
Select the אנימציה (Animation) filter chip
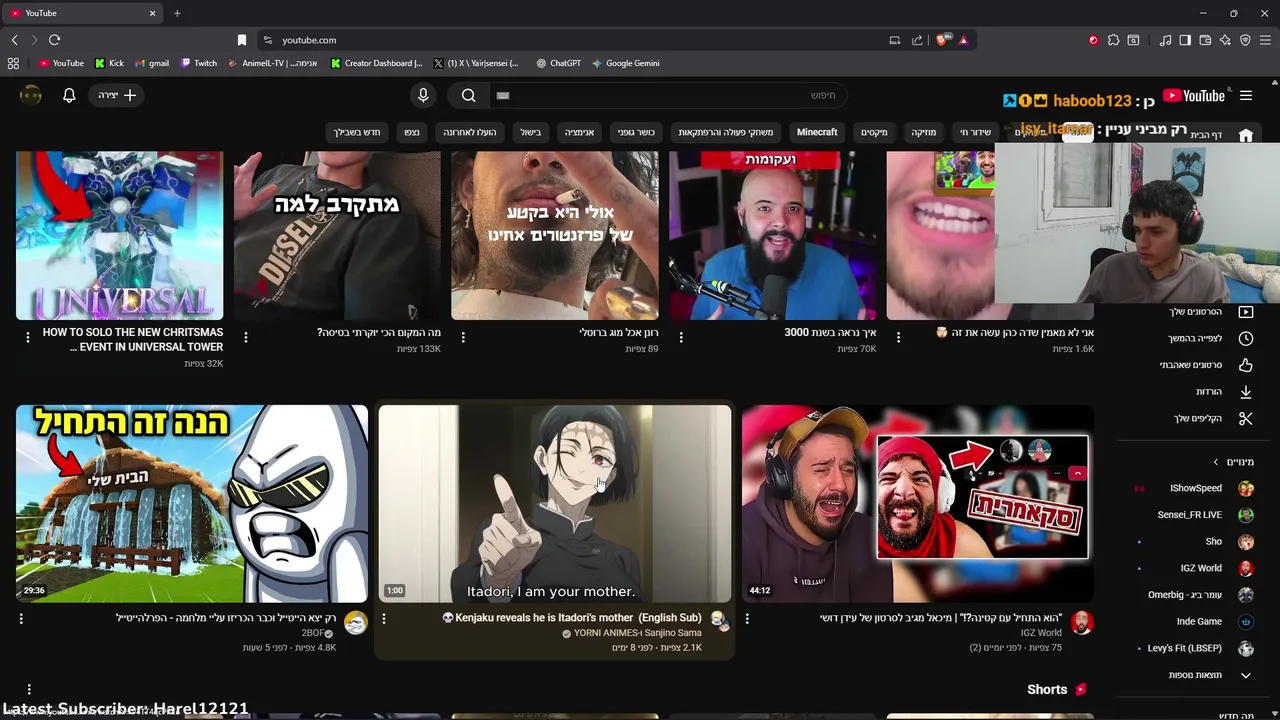pos(578,132)
